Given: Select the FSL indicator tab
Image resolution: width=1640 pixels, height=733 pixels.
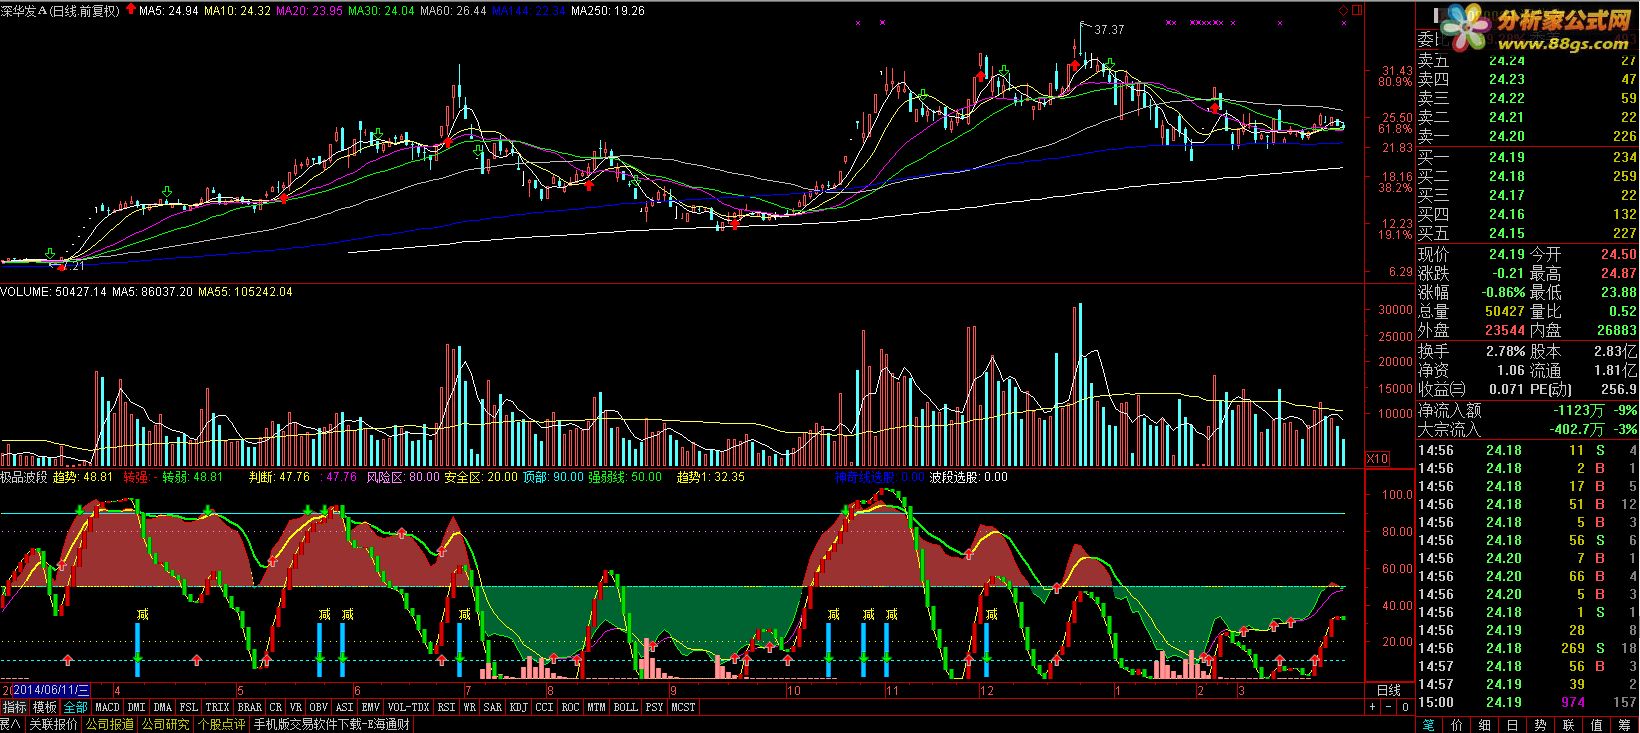Looking at the screenshot, I should pyautogui.click(x=188, y=707).
